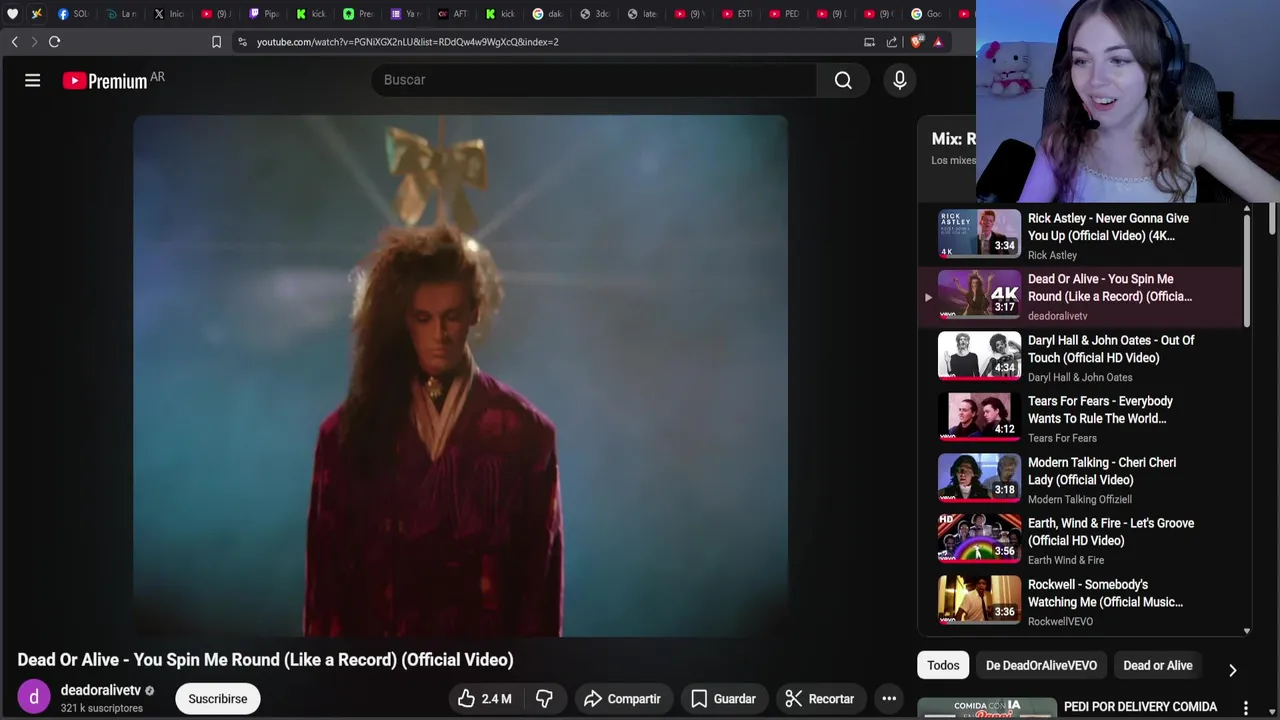Screen dimensions: 1280x720
Task: Switch to the X Inici tab
Action: (x=169, y=14)
